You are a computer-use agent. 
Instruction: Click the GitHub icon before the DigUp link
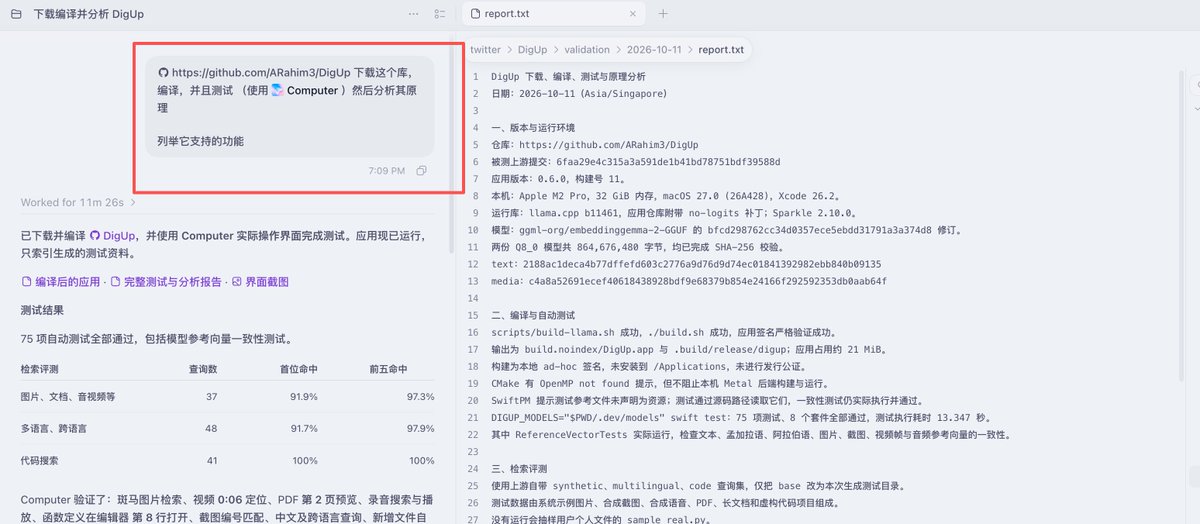click(x=95, y=235)
